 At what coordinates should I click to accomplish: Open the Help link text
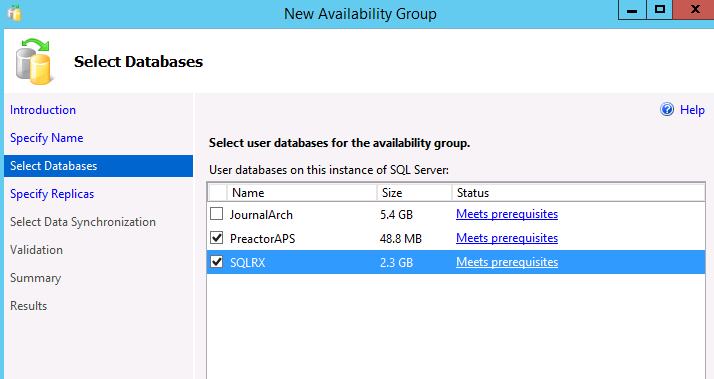(x=692, y=110)
